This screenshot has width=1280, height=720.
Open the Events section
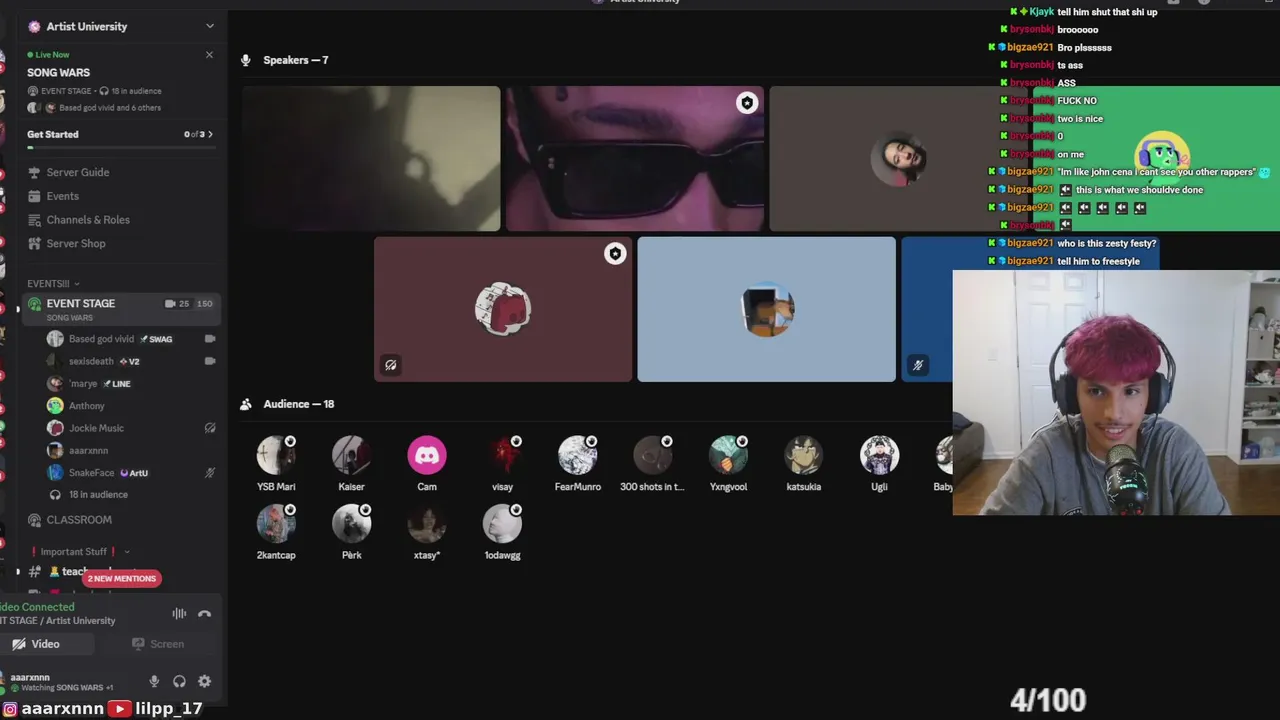coord(62,196)
